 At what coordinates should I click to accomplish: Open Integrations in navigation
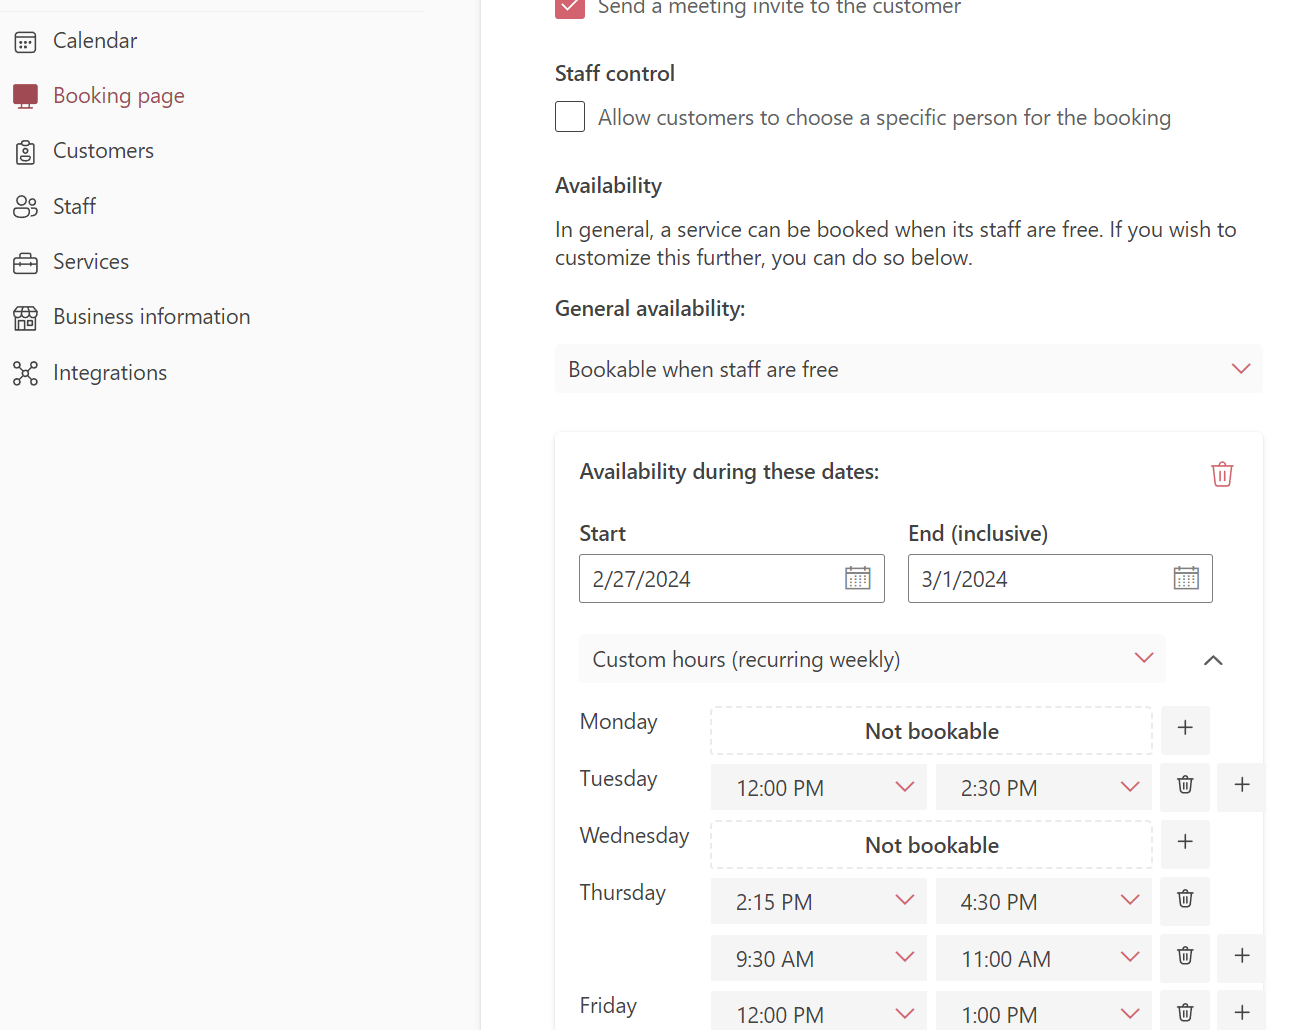point(110,373)
